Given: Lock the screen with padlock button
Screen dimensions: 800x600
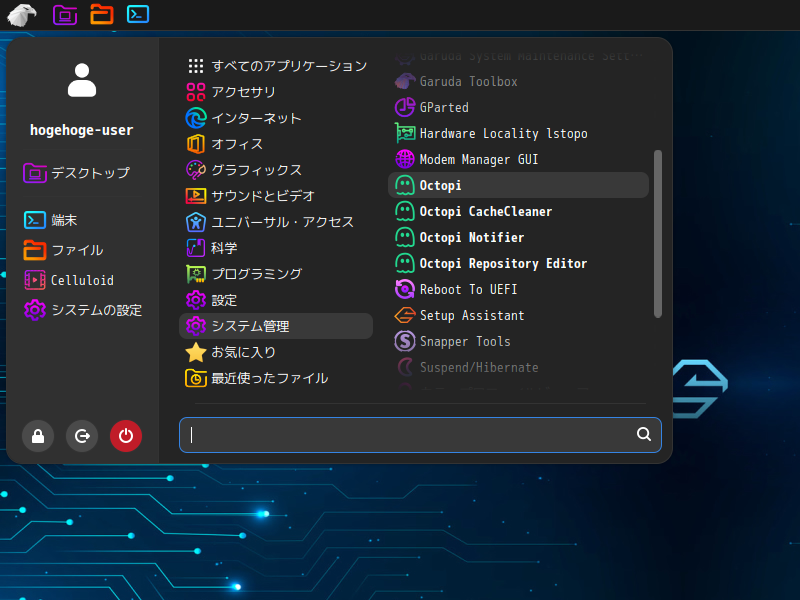Looking at the screenshot, I should [38, 436].
